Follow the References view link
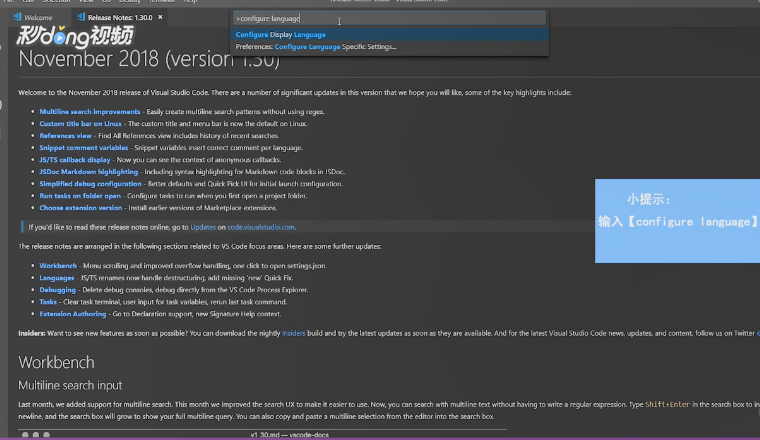760x440 pixels. pyautogui.click(x=65, y=136)
